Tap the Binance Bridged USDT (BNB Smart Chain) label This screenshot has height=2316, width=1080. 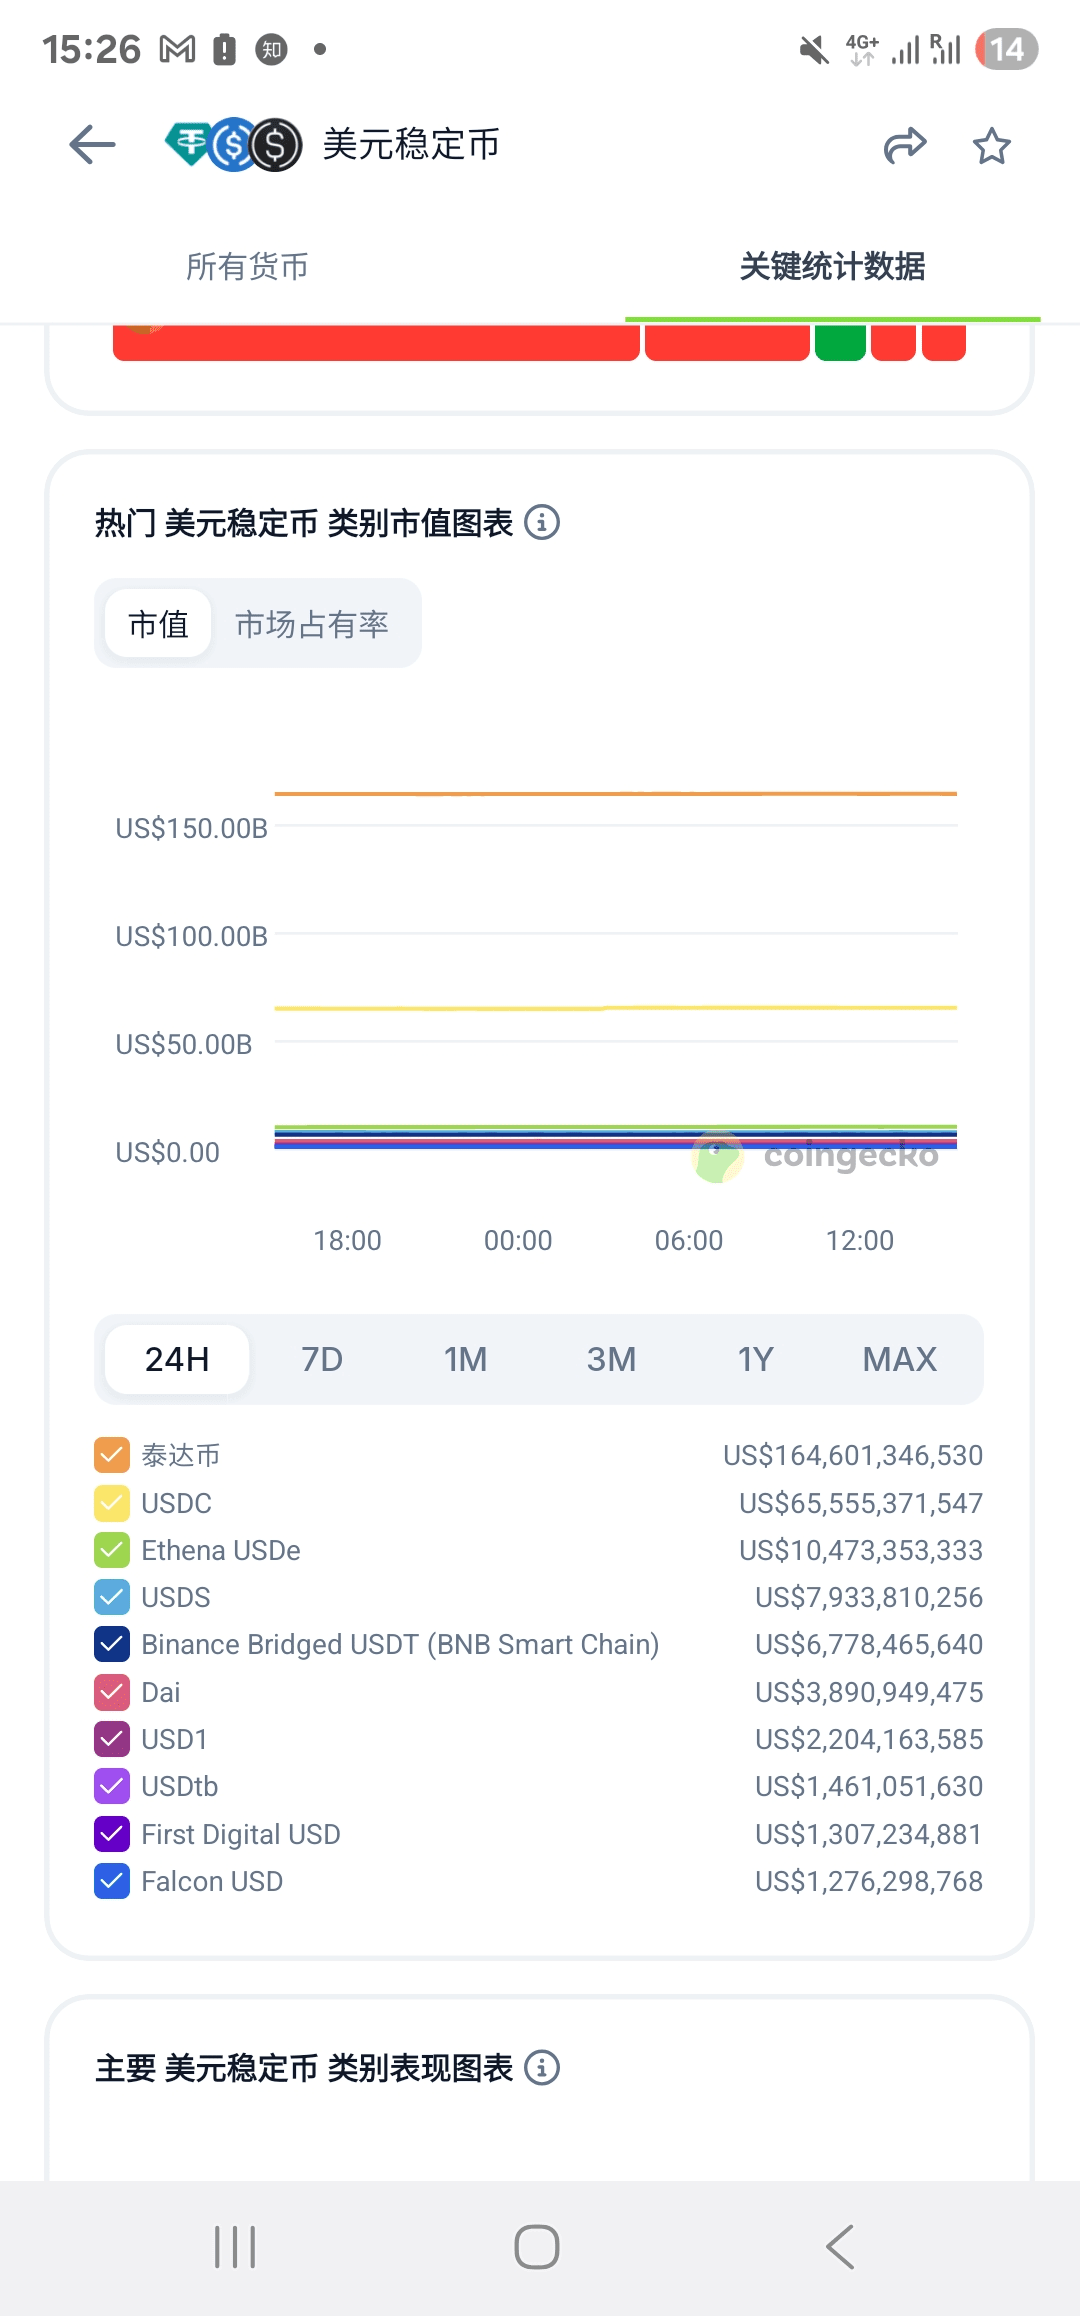pyautogui.click(x=400, y=1644)
